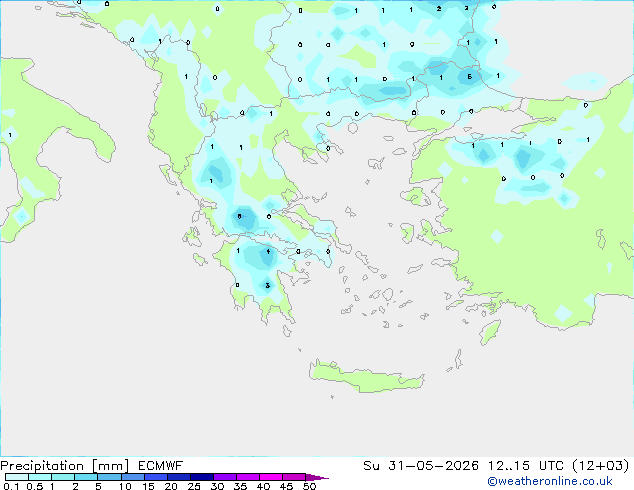Pick the 15–20 mm royal blue legend swatch
634x490 pixels.
155,477
